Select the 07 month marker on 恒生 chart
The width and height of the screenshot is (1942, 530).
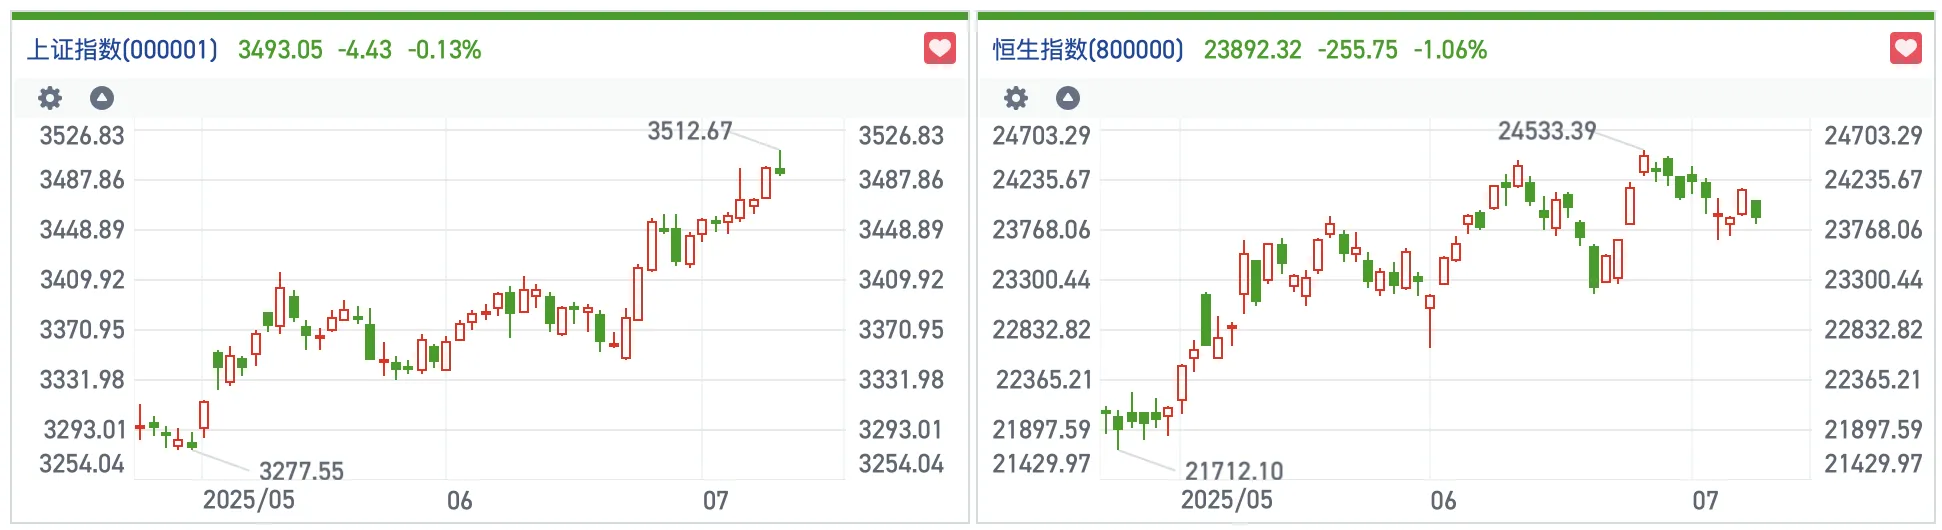point(1705,501)
